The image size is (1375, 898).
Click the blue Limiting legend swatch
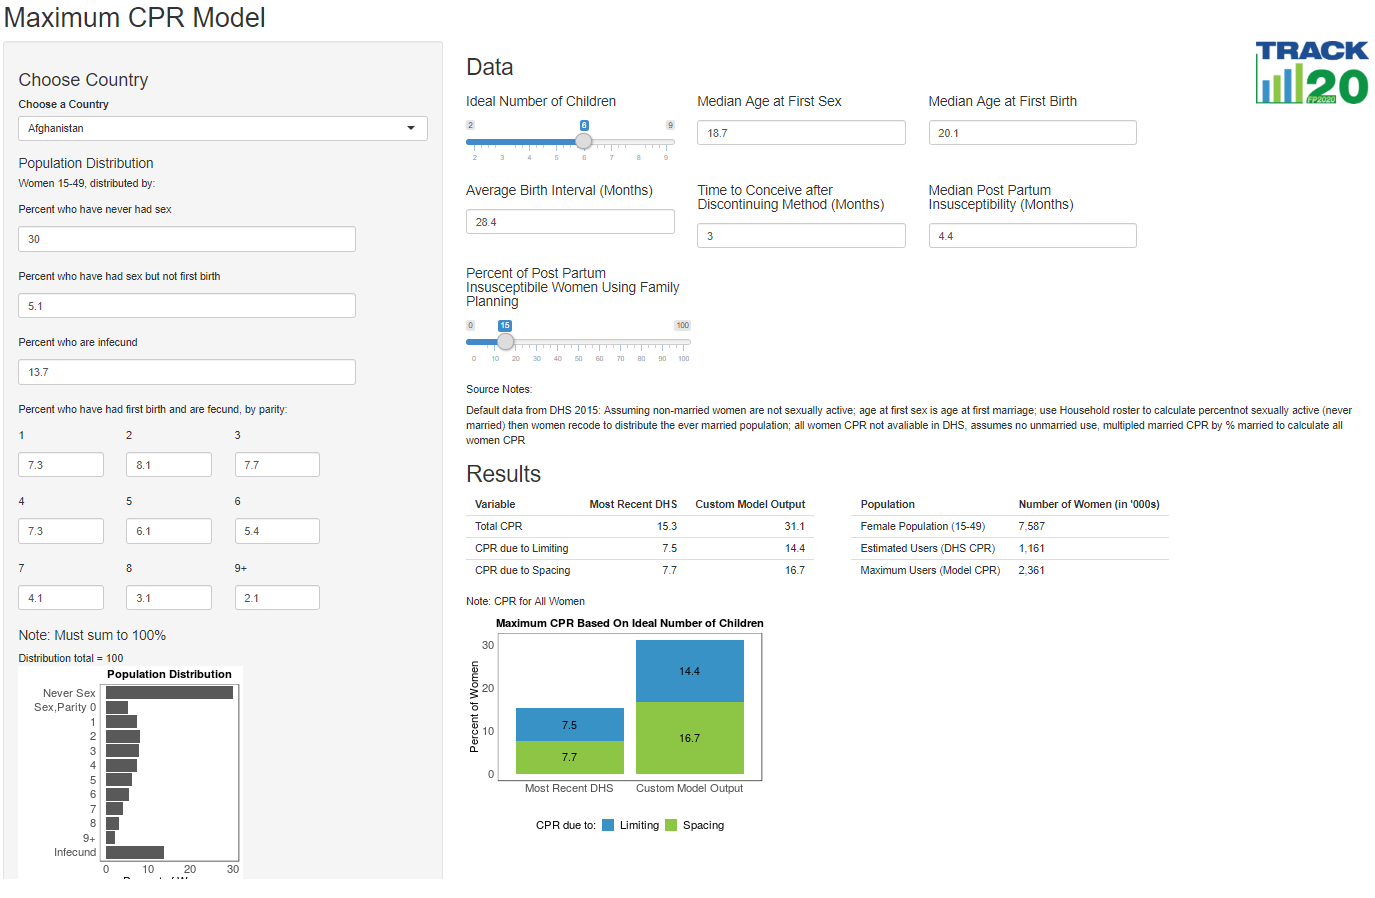point(608,826)
